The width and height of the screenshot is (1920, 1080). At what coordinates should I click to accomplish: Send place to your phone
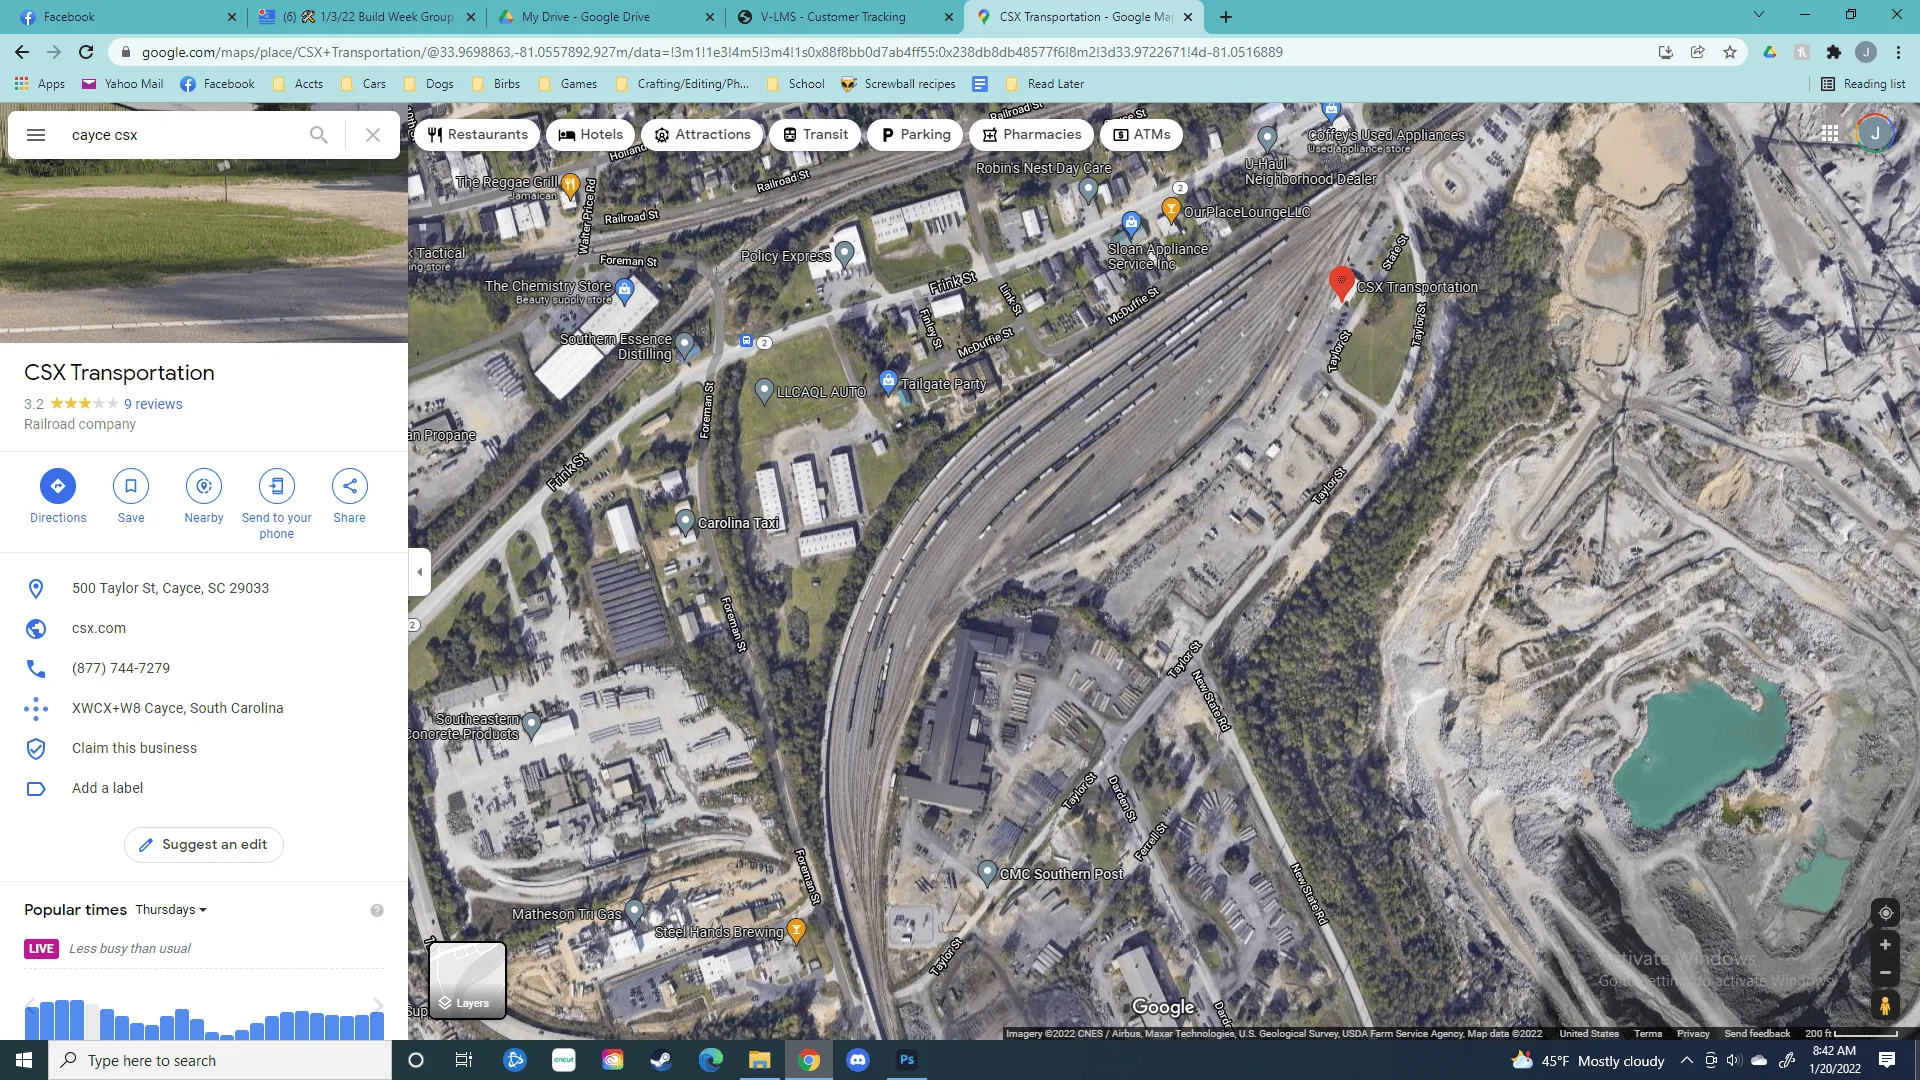click(x=277, y=486)
